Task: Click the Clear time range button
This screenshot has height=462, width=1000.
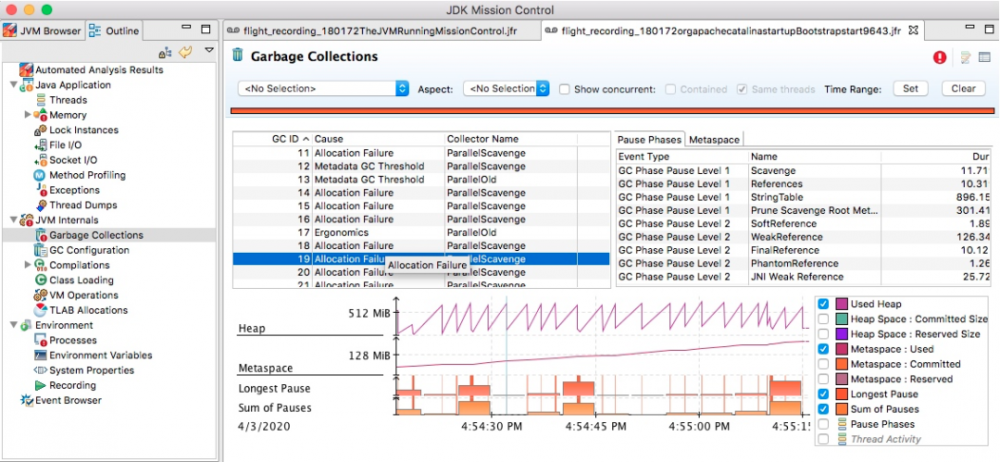Action: click(963, 89)
